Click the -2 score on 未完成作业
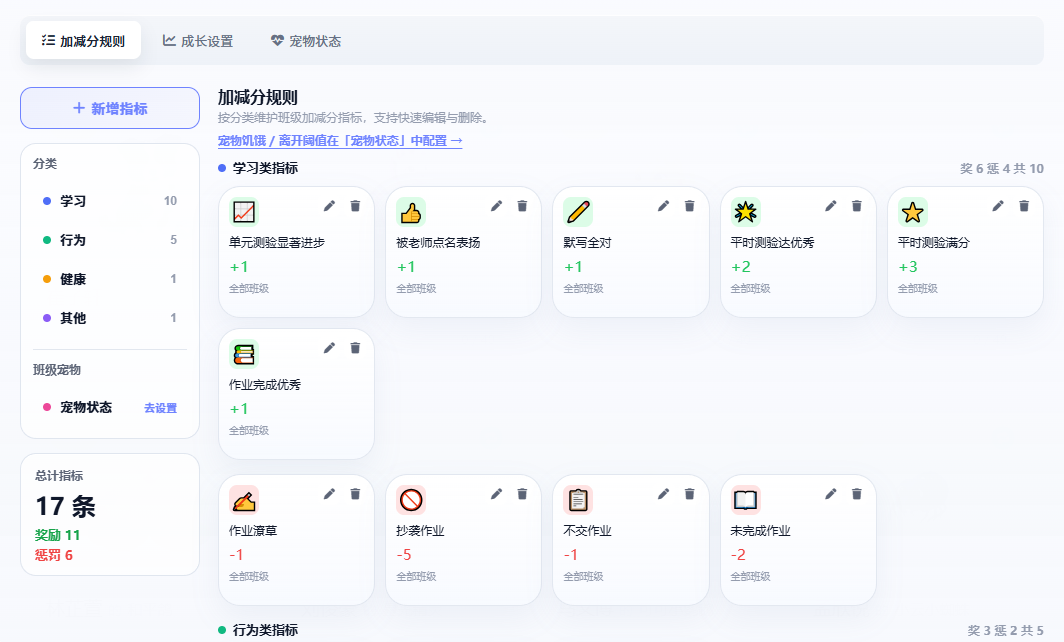This screenshot has width=1064, height=642. pos(738,554)
